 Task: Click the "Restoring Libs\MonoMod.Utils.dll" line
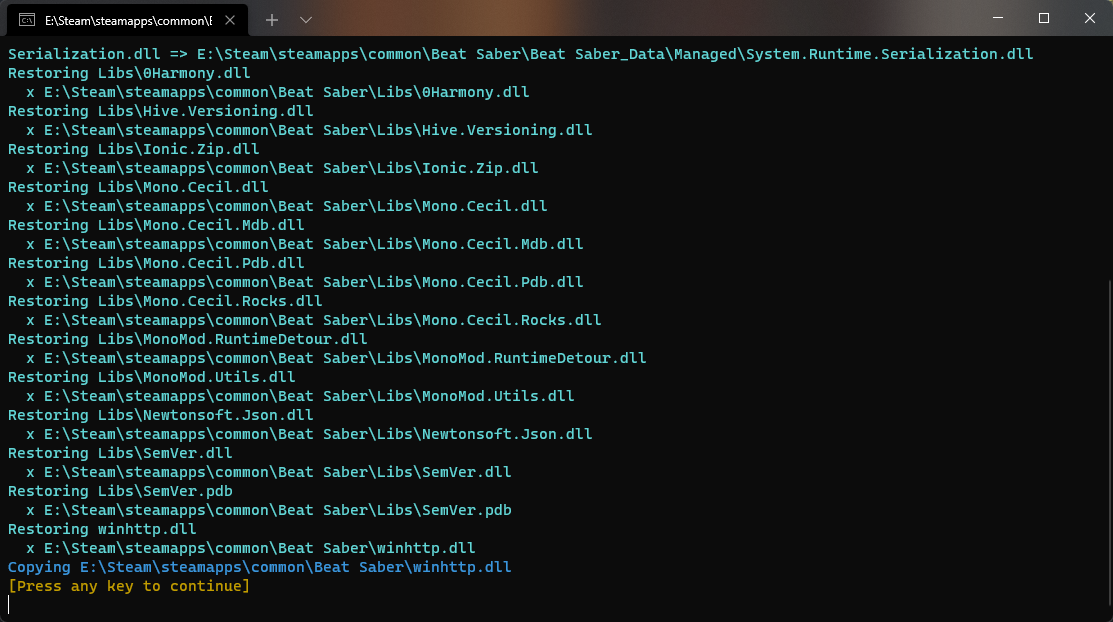coord(151,377)
